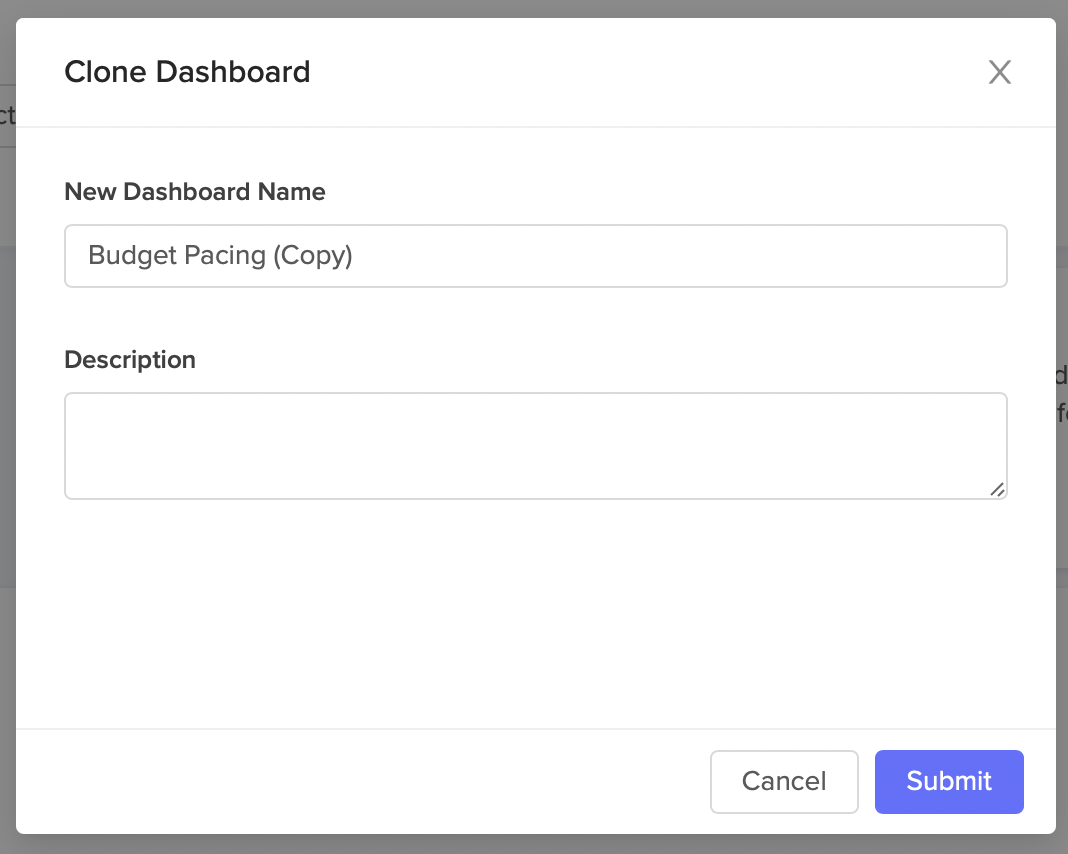This screenshot has height=854, width=1068.
Task: Click the X icon in dialog header
Action: [x=999, y=72]
